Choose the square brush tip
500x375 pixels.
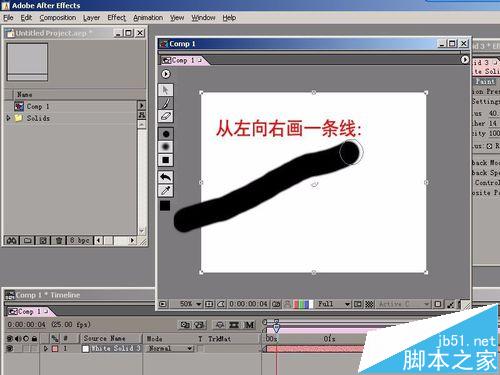[166, 160]
